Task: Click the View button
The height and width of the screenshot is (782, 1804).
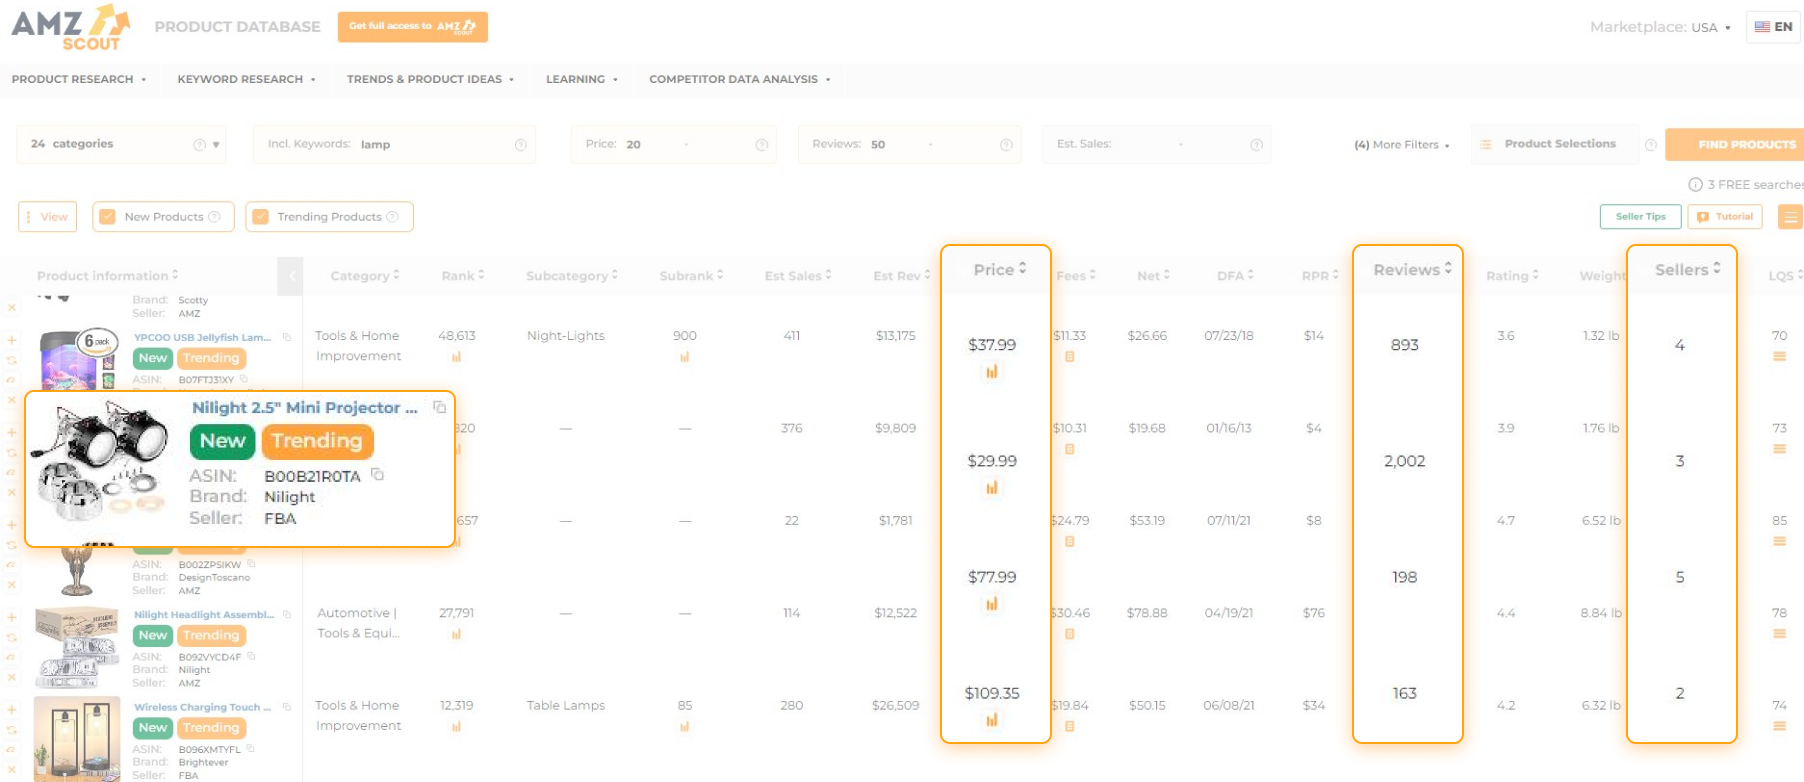Action: pyautogui.click(x=47, y=217)
